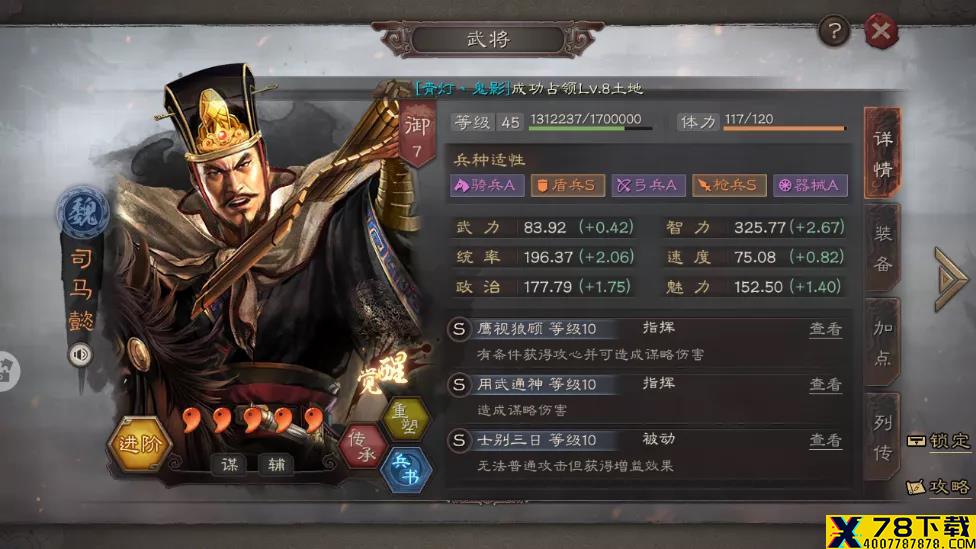Image resolution: width=976 pixels, height=549 pixels.
Task: Tap the 魏 faction emblem
Action: [83, 213]
